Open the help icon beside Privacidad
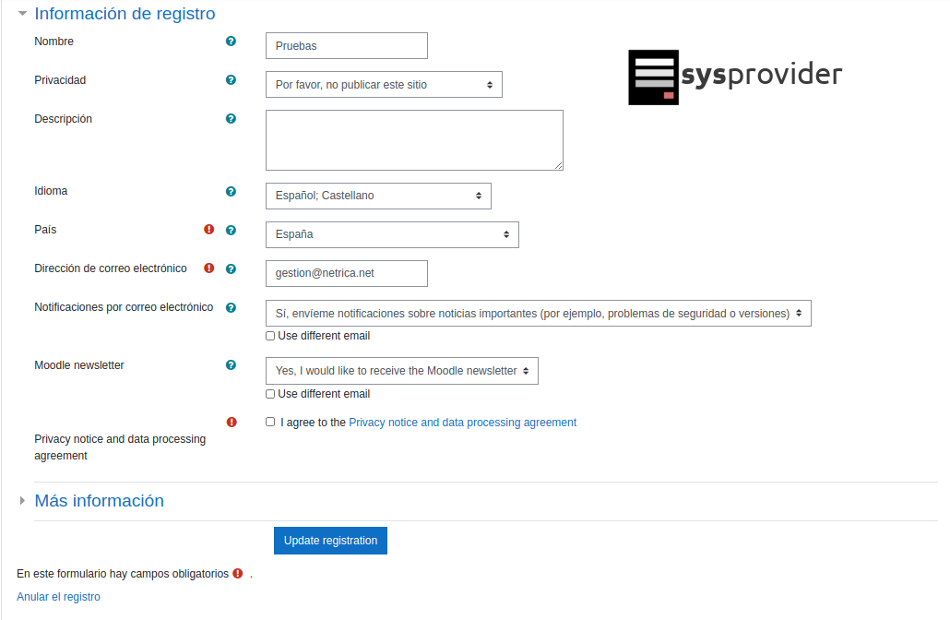Viewport: 950px width, 620px height. 231,80
